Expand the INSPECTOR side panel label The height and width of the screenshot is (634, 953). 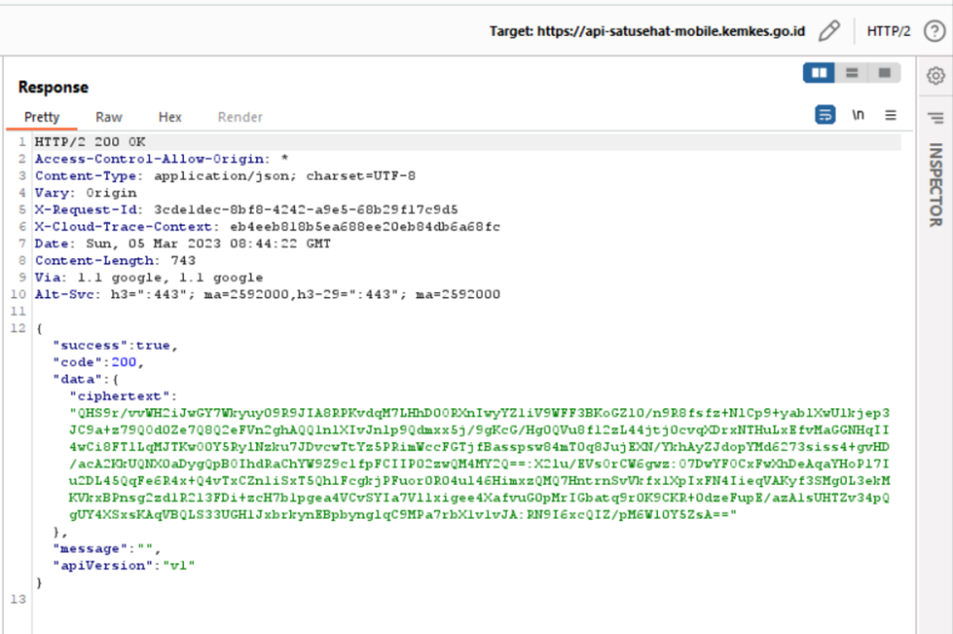pyautogui.click(x=936, y=185)
